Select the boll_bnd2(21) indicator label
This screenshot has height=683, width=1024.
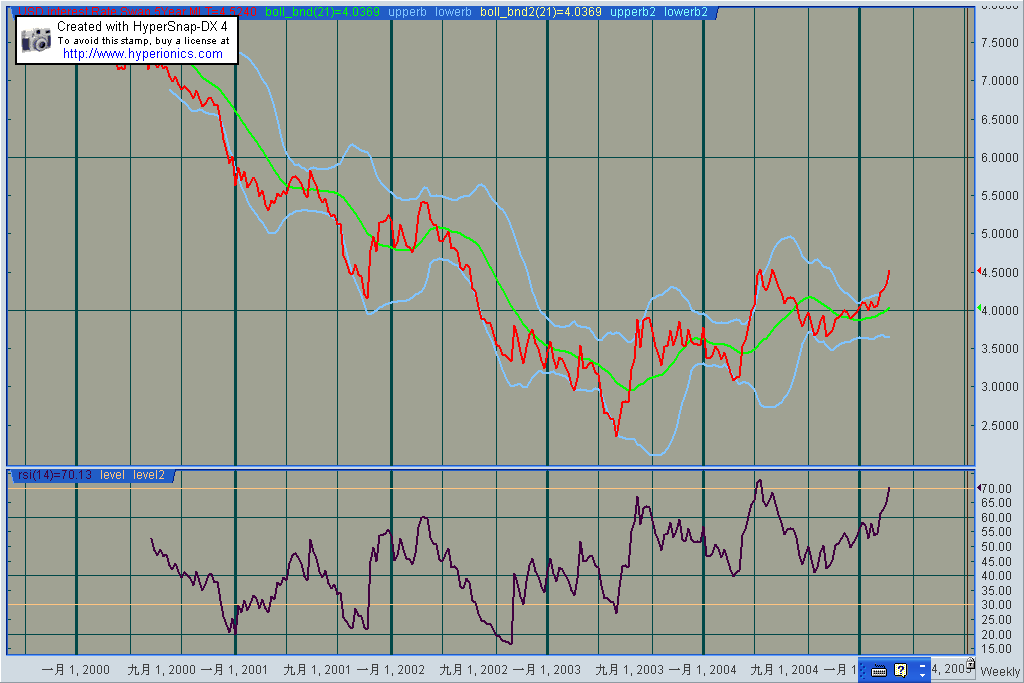[x=540, y=12]
